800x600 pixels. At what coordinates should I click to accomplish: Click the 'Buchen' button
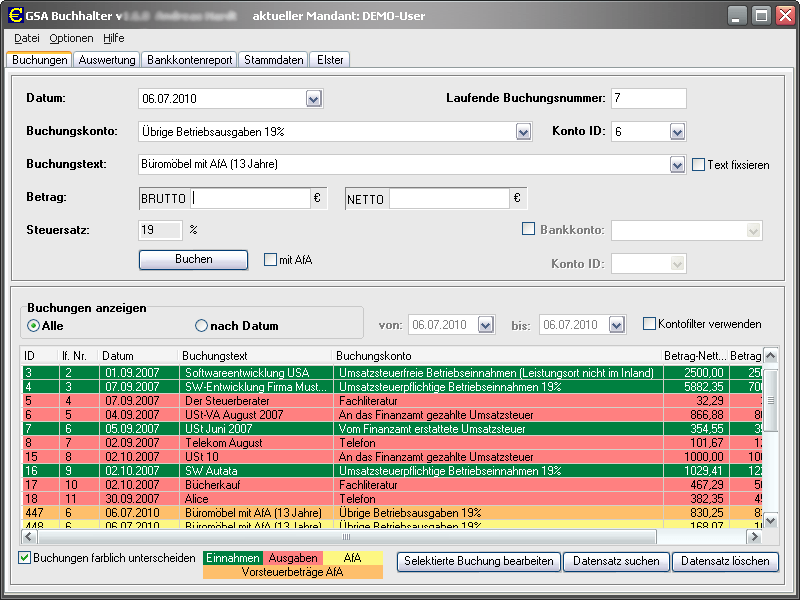[x=193, y=259]
